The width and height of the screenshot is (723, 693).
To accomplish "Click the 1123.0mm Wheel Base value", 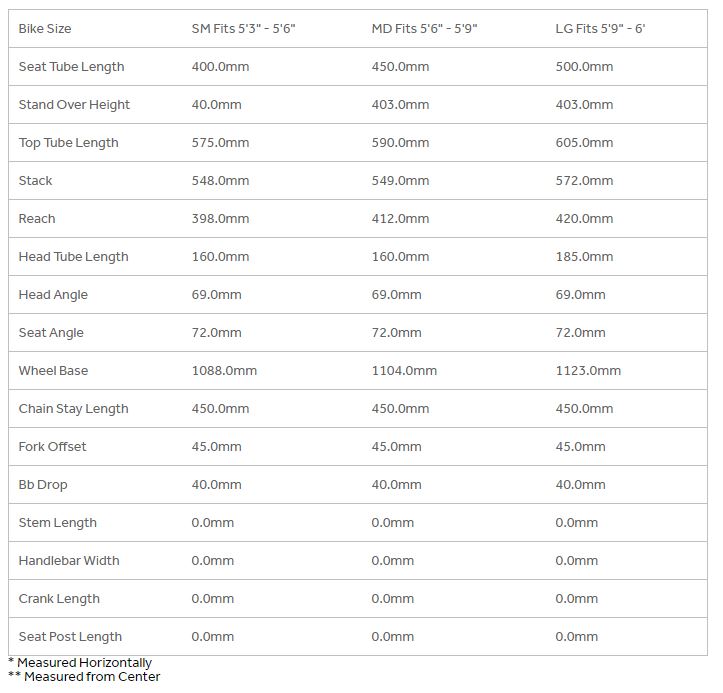I will click(x=588, y=371).
